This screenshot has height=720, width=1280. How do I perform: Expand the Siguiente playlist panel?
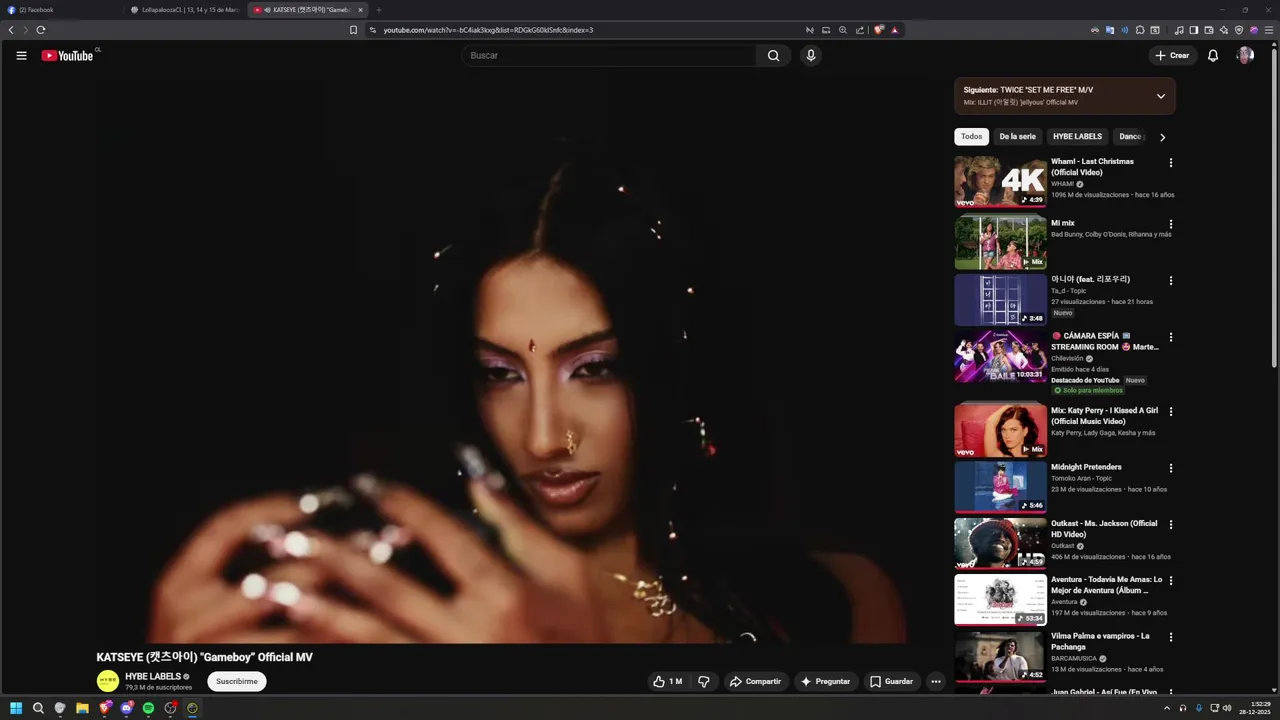[1161, 97]
